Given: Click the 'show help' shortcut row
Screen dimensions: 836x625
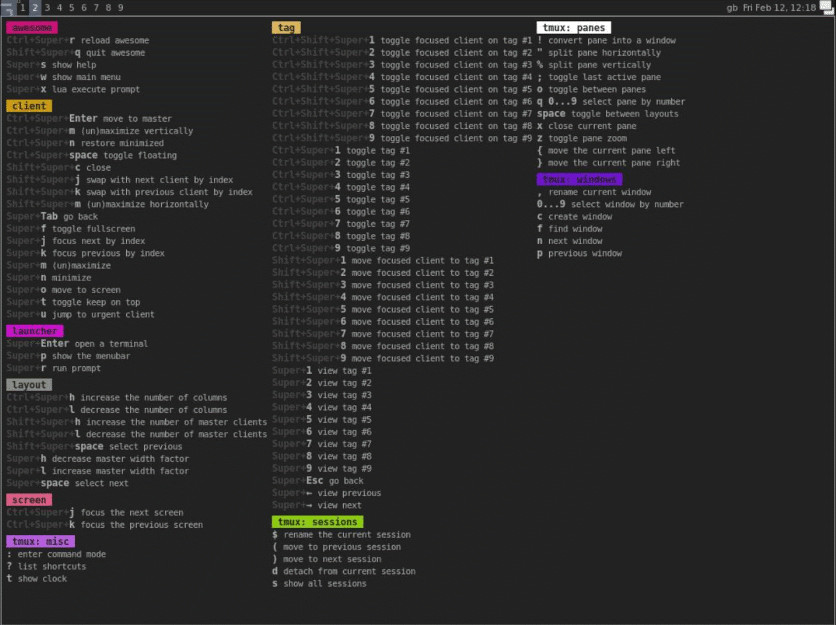Looking at the screenshot, I should tap(51, 65).
